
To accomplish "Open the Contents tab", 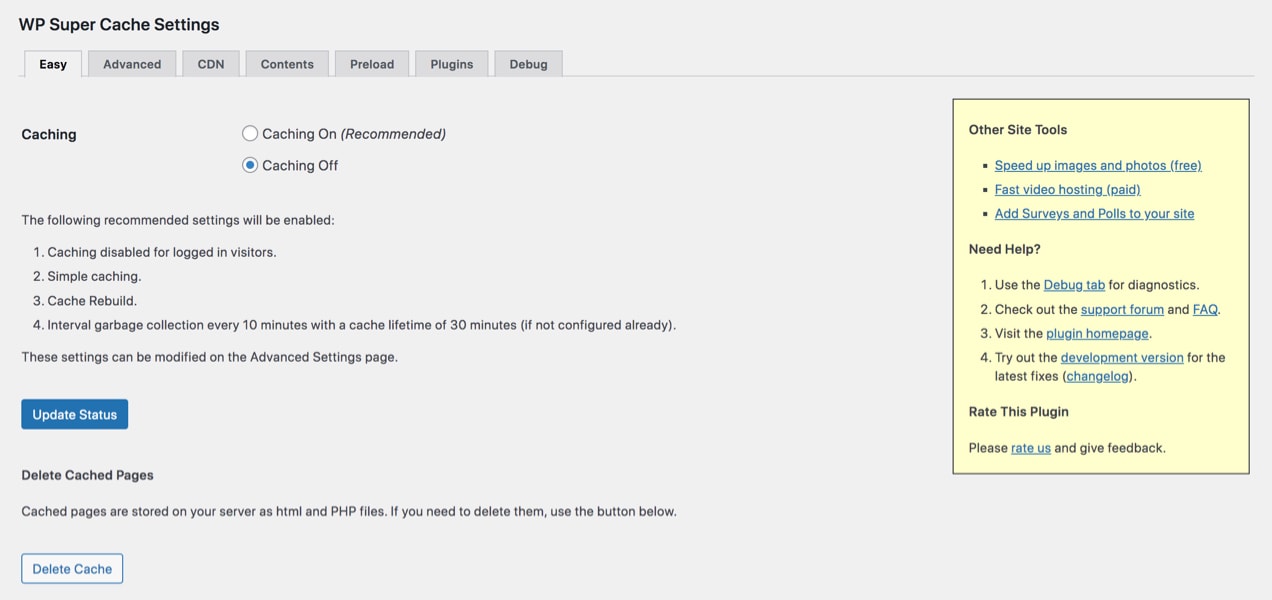I will pos(287,64).
